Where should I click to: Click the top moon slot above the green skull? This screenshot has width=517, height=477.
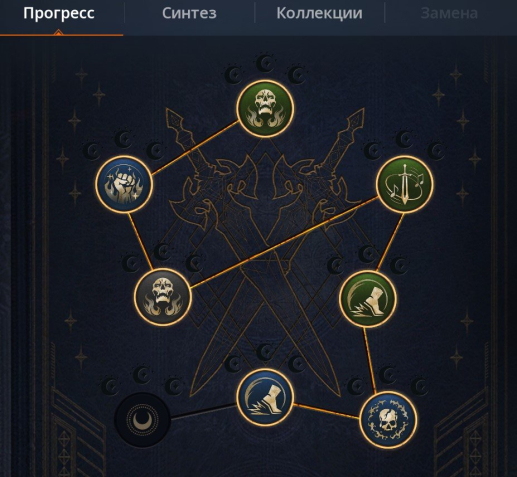[x=265, y=63]
